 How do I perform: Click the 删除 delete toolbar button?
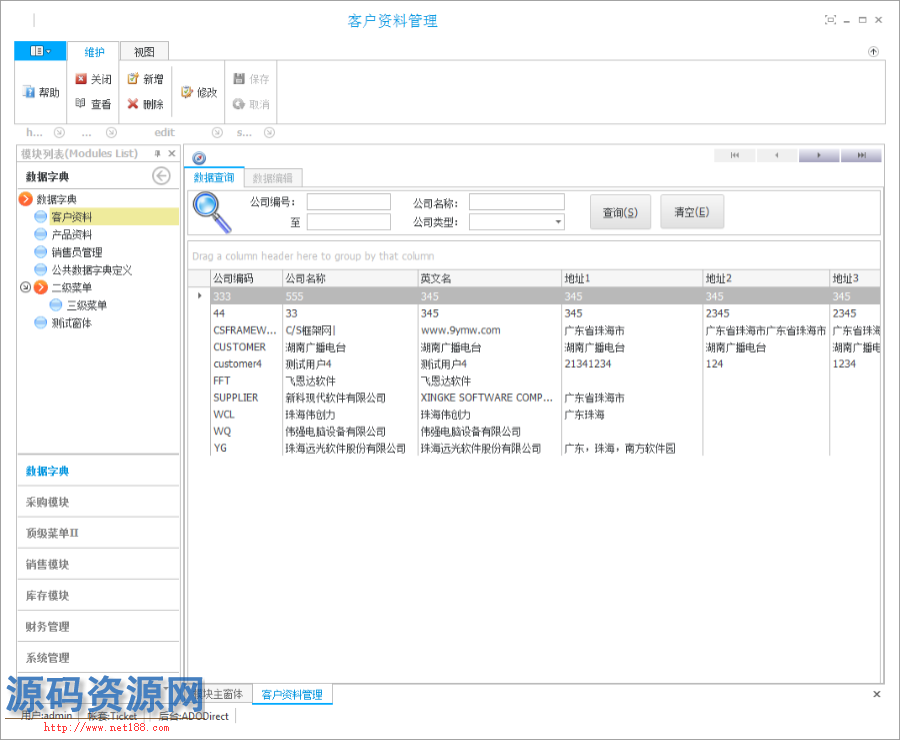coord(146,104)
